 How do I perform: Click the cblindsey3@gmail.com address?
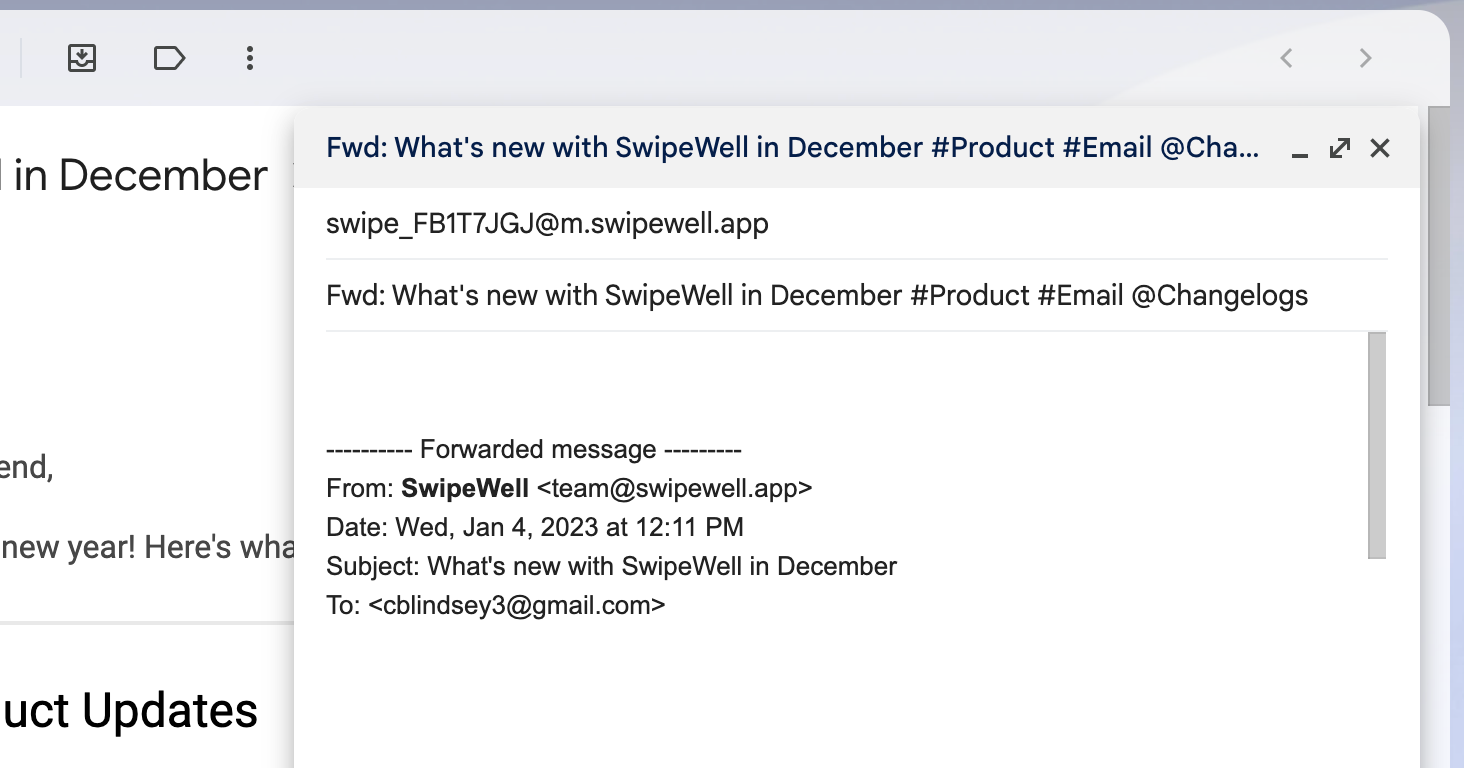(x=517, y=605)
